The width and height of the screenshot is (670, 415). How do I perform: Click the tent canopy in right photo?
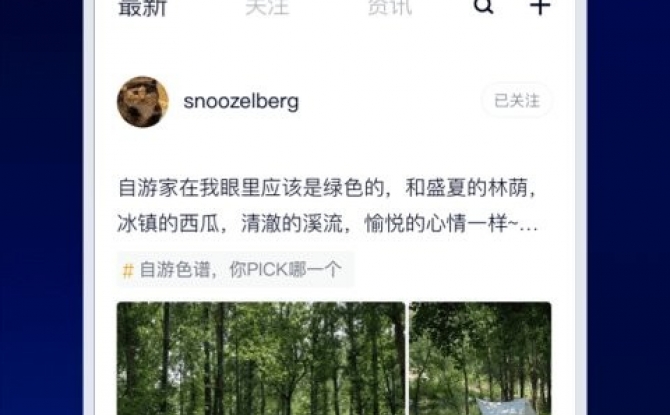point(506,406)
